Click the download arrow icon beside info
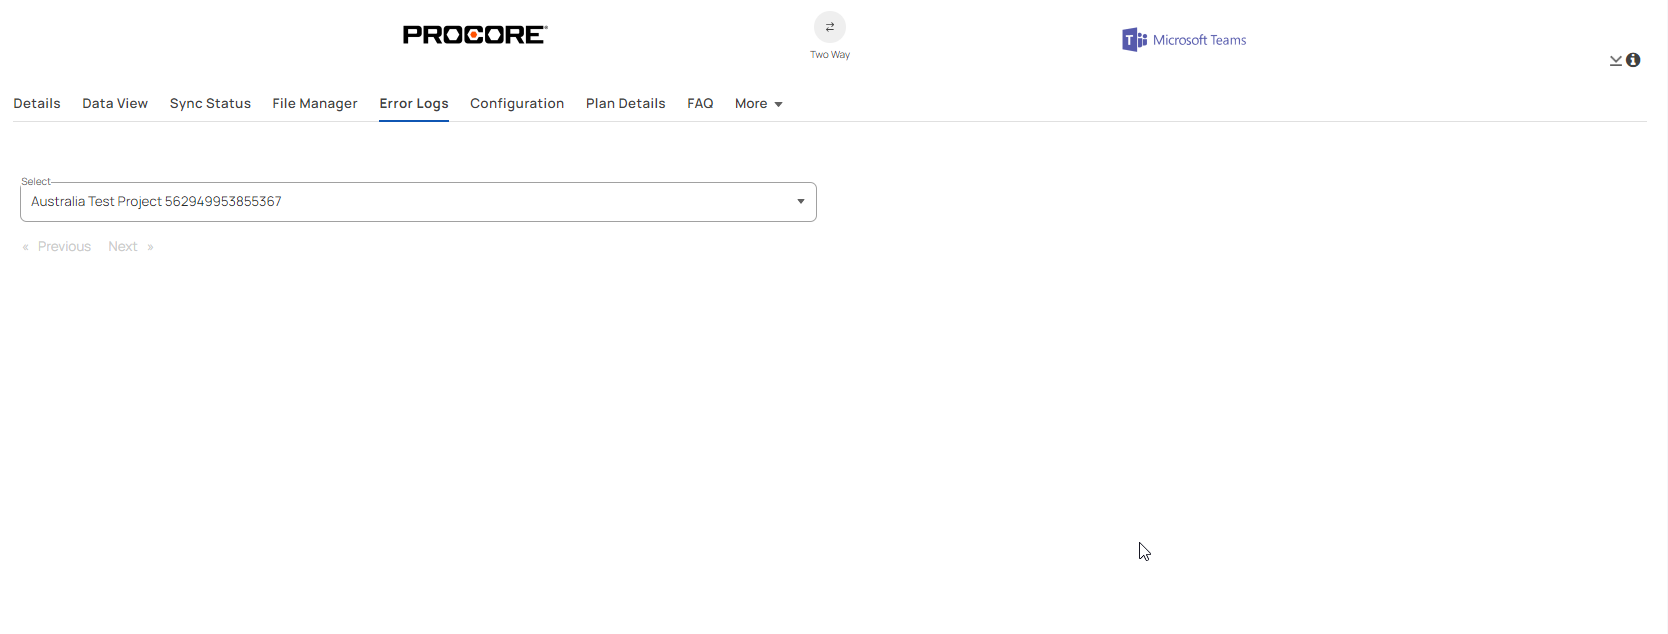Image resolution: width=1668 pixels, height=634 pixels. 1616,61
